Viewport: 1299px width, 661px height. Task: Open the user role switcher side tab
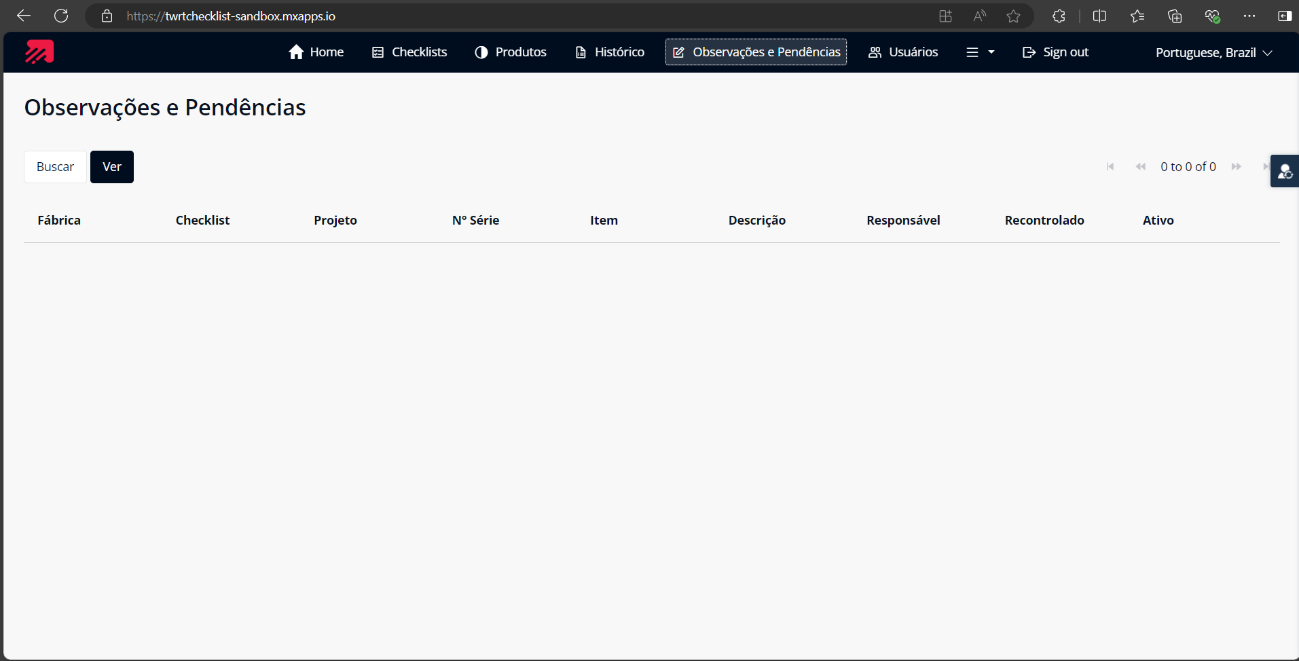click(x=1285, y=171)
